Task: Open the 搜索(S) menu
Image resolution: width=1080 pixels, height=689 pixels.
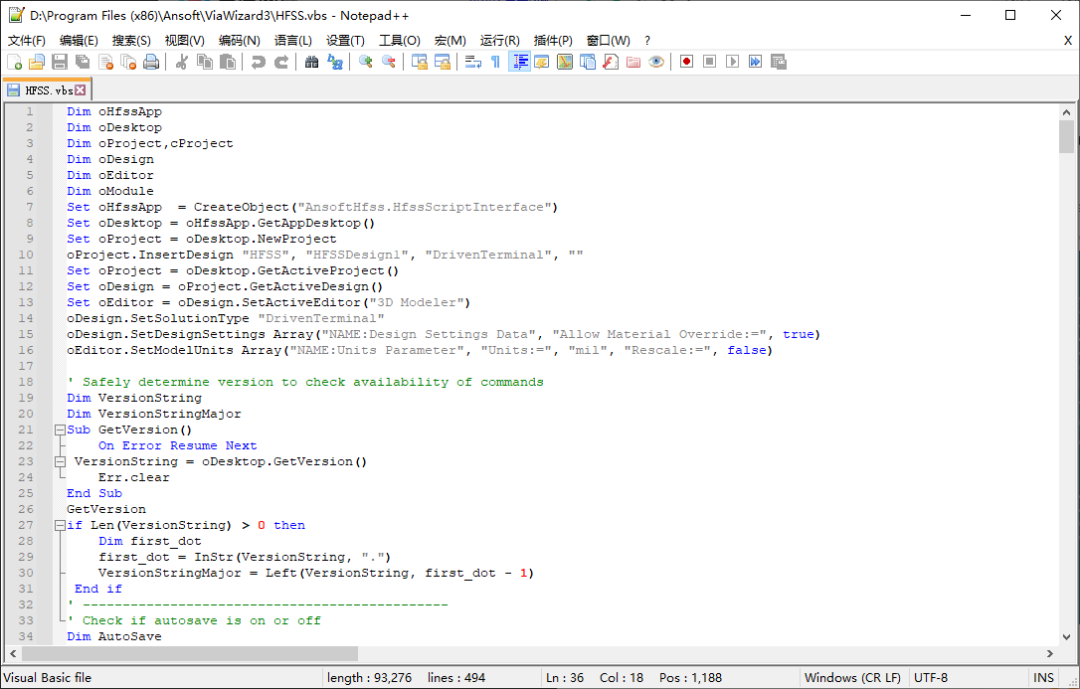Action: coord(131,41)
